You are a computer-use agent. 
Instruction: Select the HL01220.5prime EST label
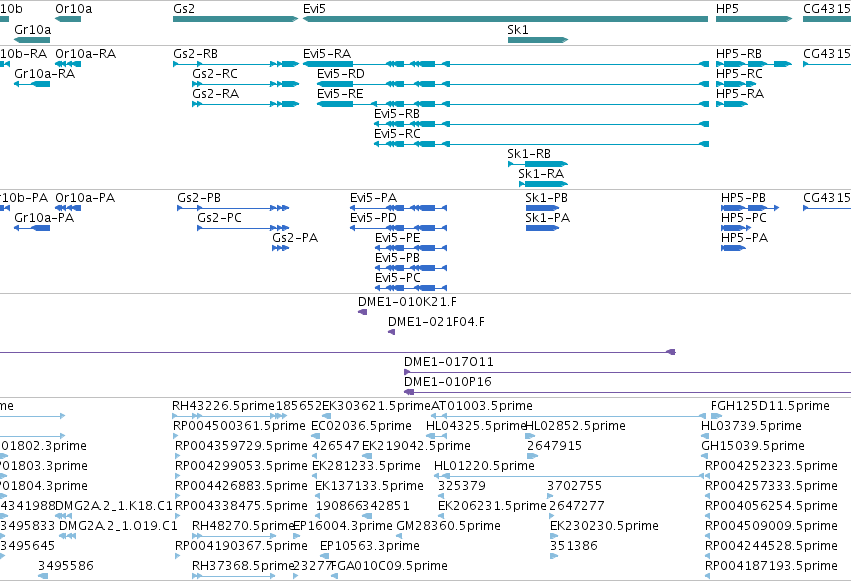coord(484,467)
